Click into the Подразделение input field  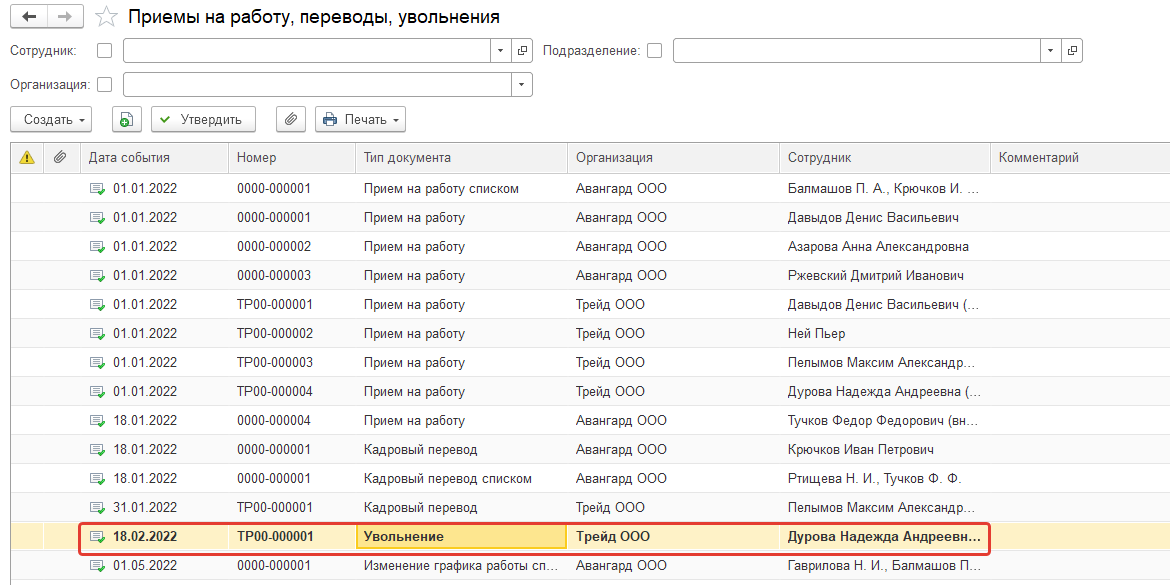click(856, 51)
